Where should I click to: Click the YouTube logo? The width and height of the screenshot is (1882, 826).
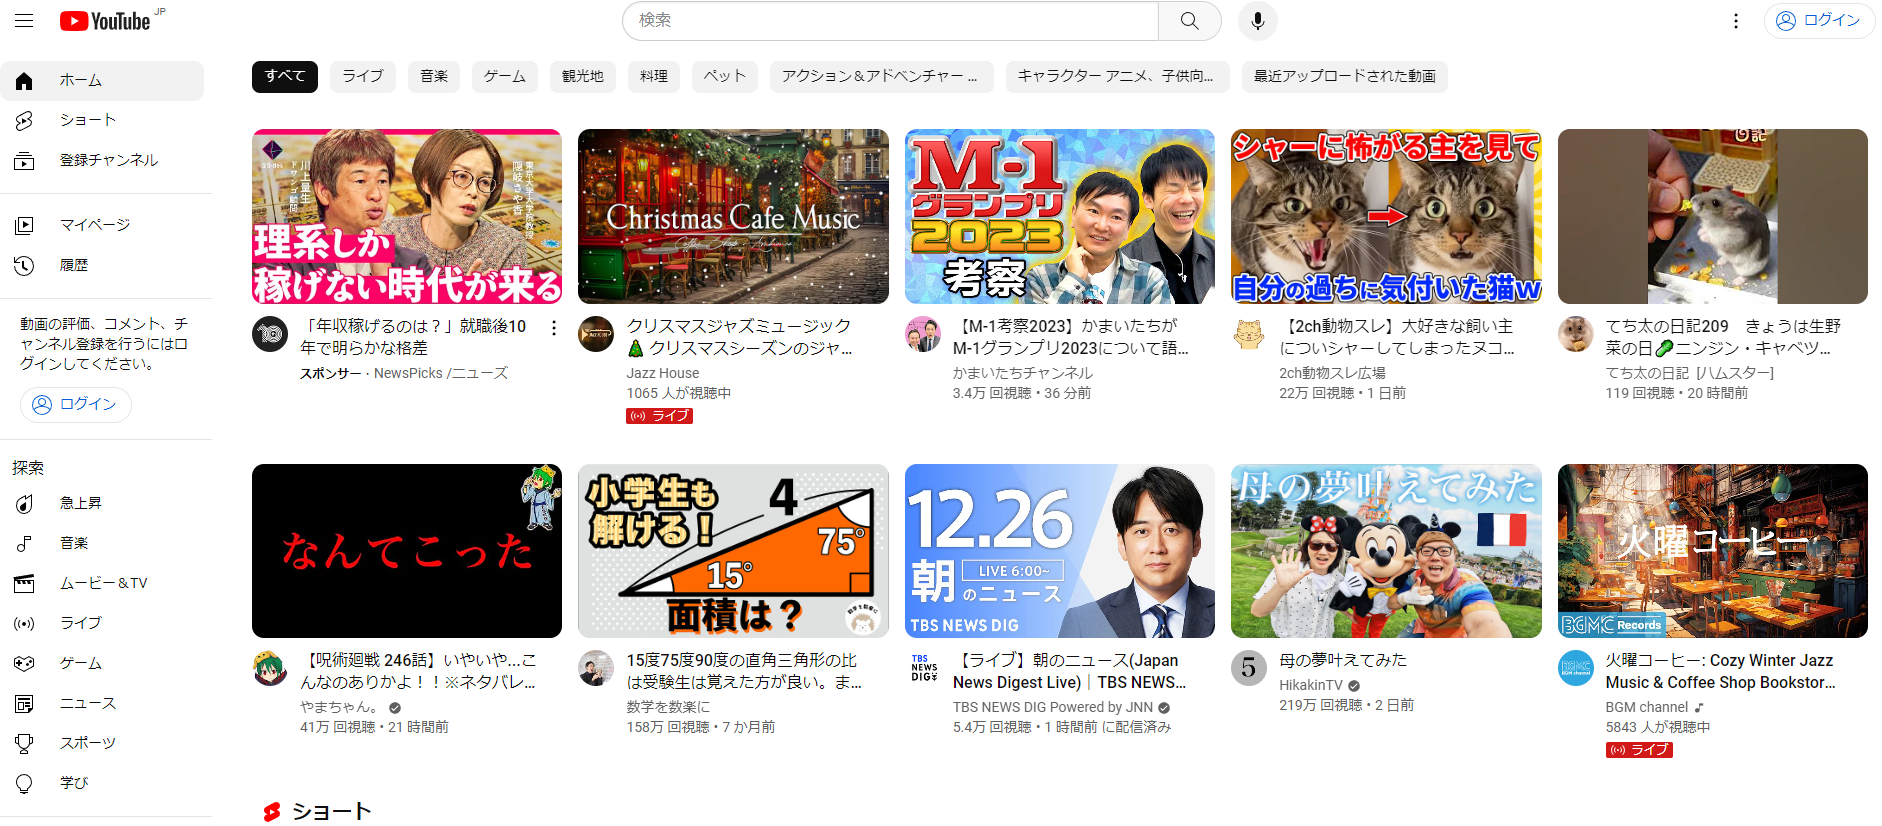(x=105, y=21)
